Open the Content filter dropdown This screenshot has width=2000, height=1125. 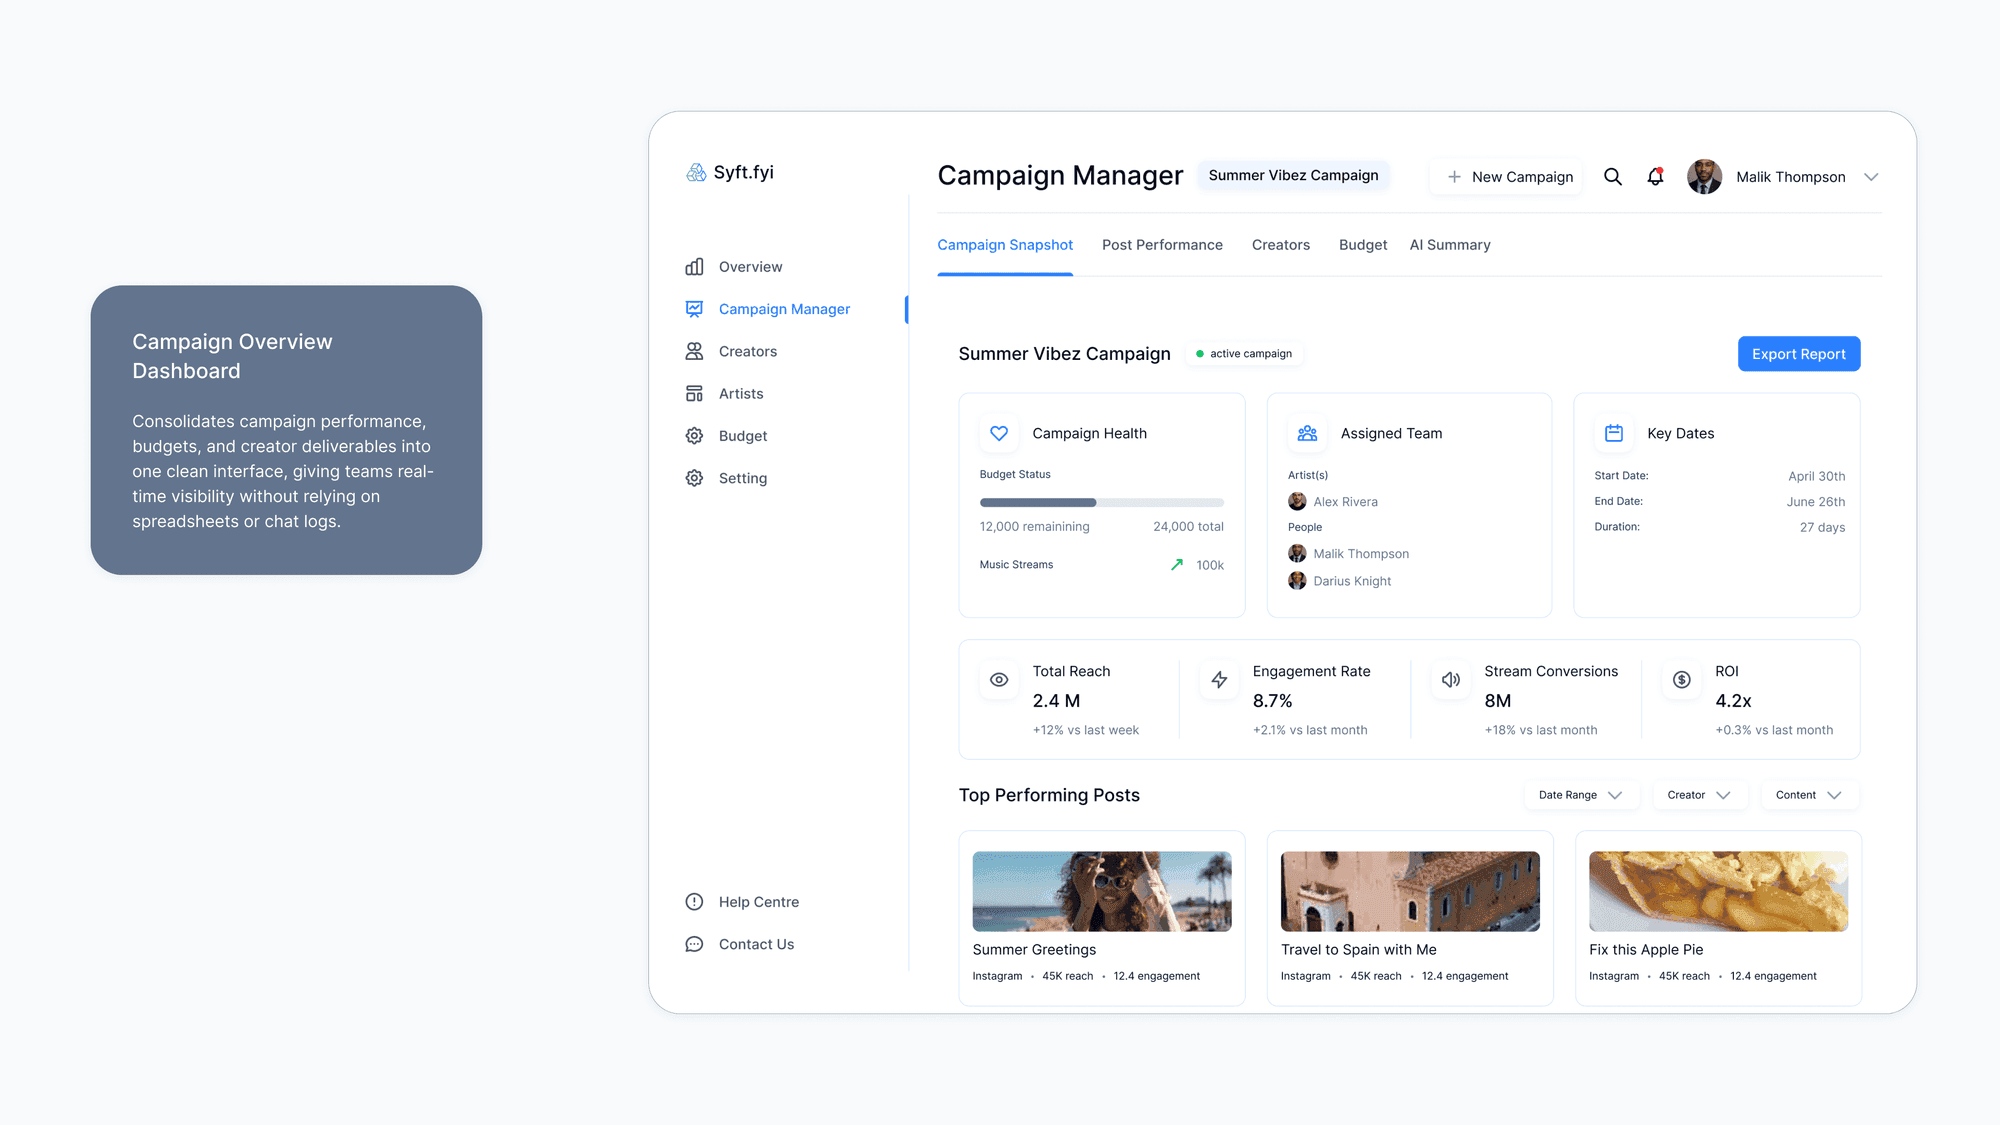1810,795
